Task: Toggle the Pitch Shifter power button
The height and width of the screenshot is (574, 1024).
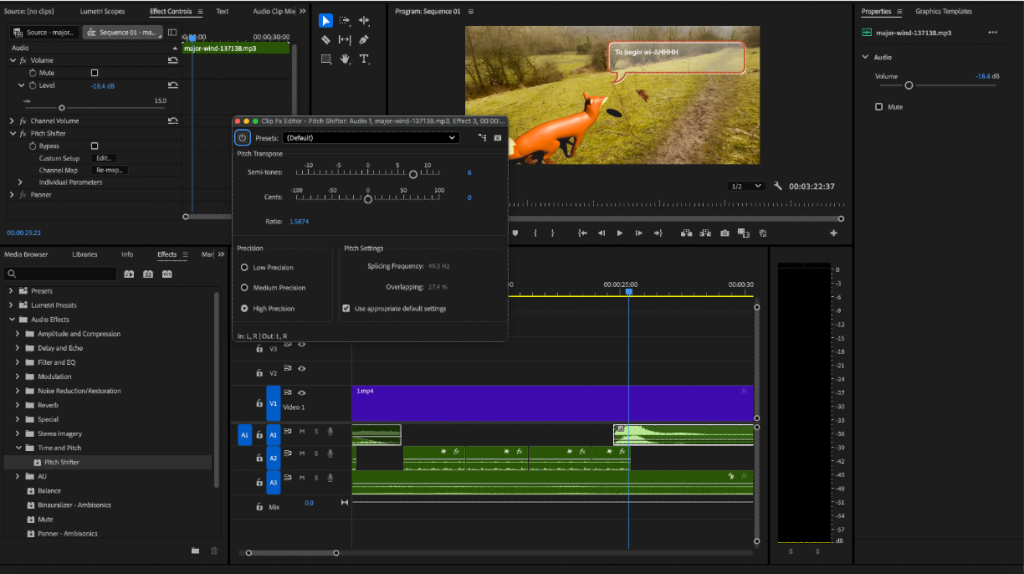Action: click(242, 137)
